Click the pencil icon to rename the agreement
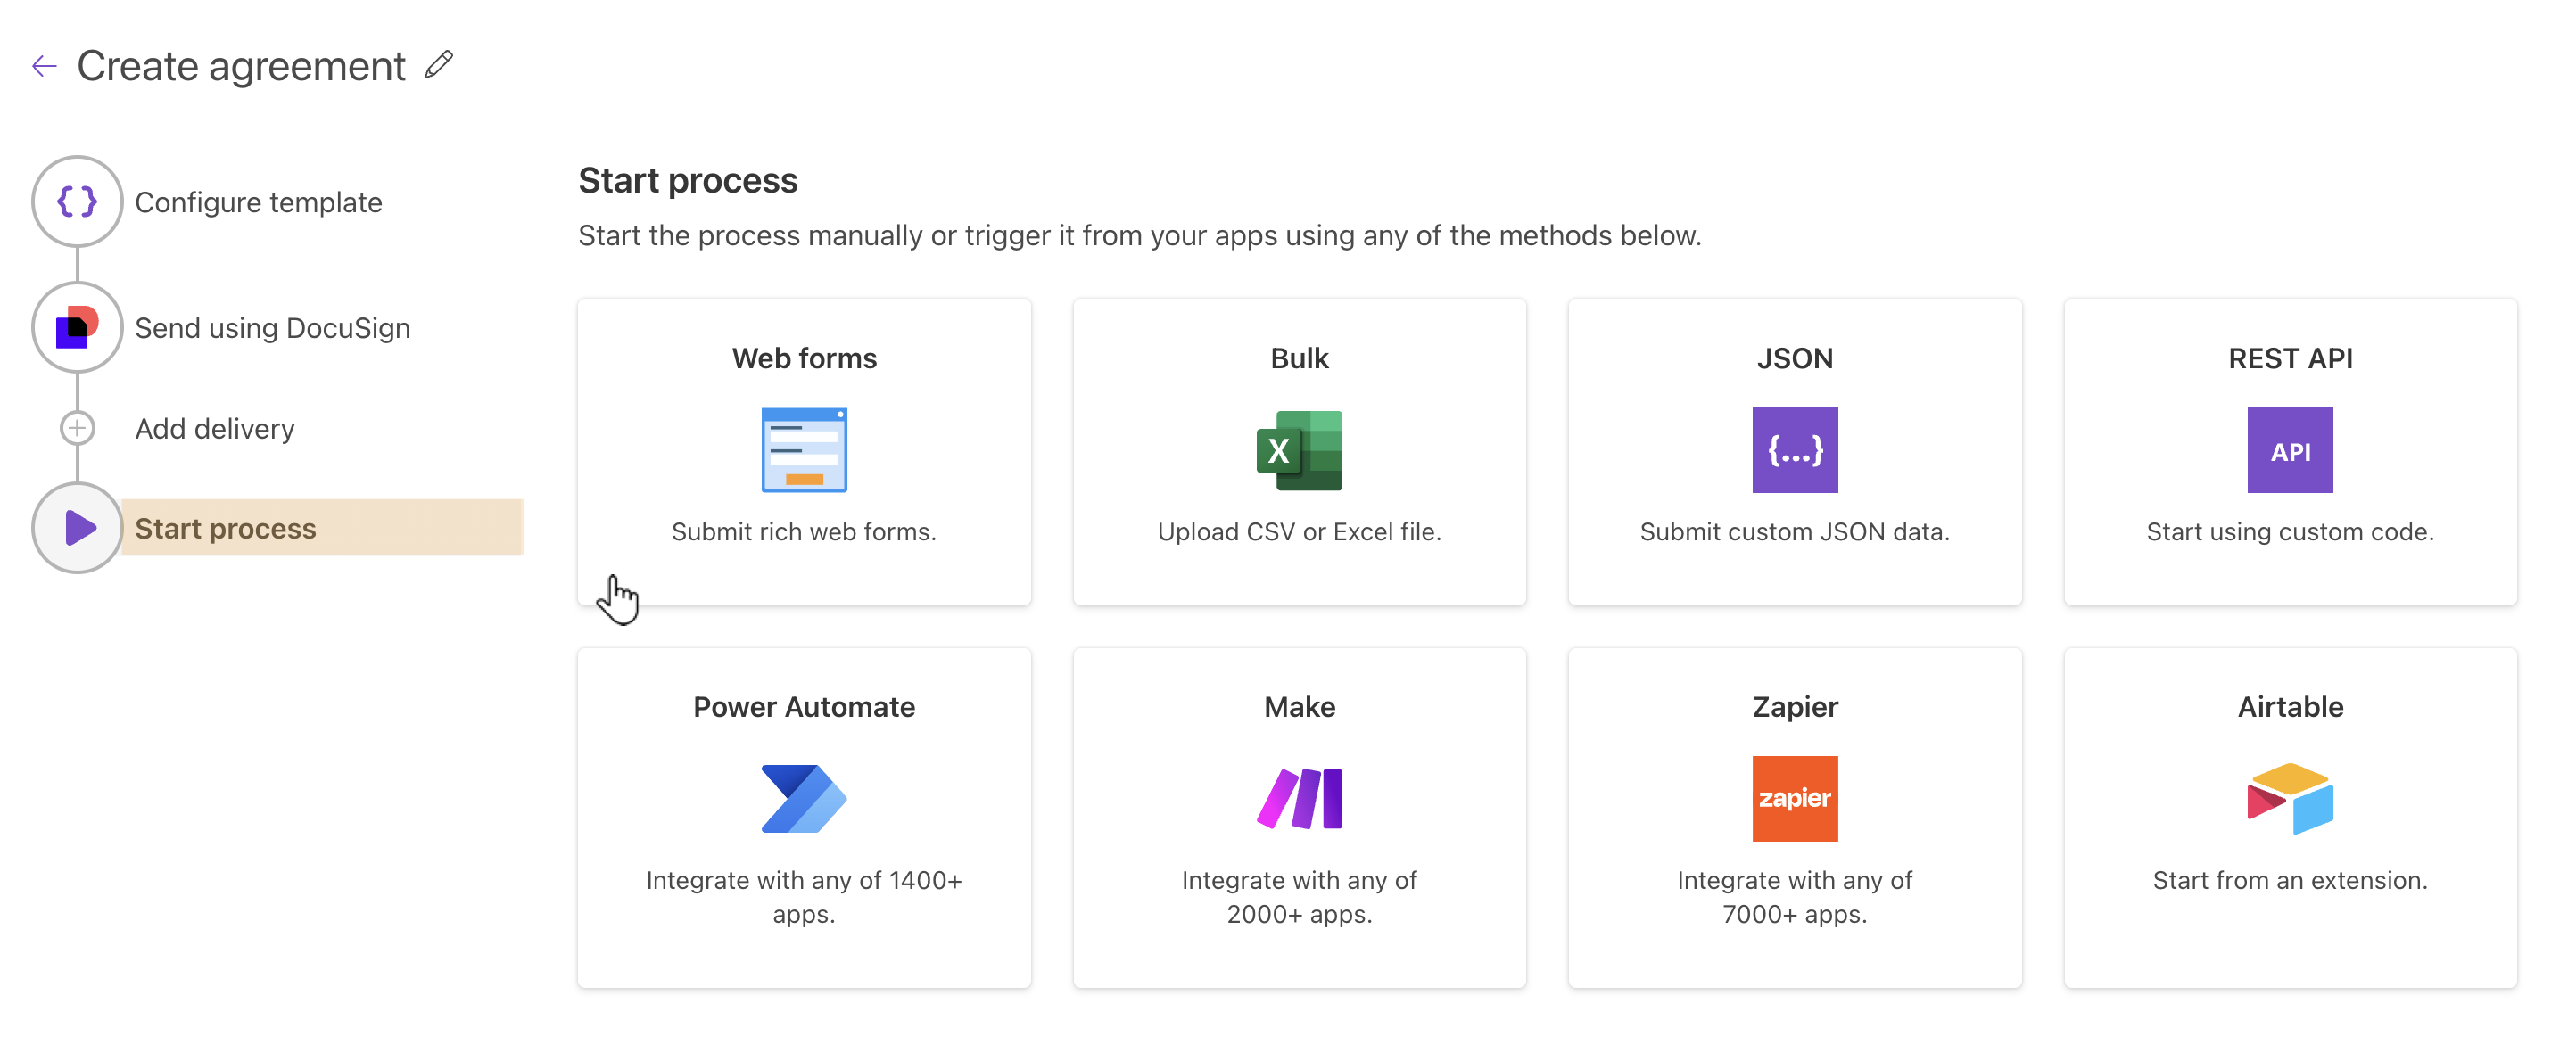This screenshot has width=2576, height=1061. pos(437,65)
